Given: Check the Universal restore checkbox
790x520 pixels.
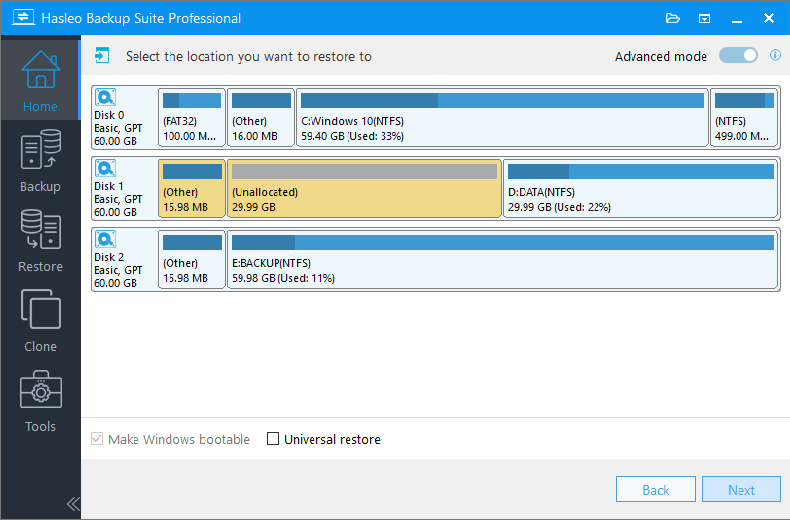Looking at the screenshot, I should pos(273,439).
